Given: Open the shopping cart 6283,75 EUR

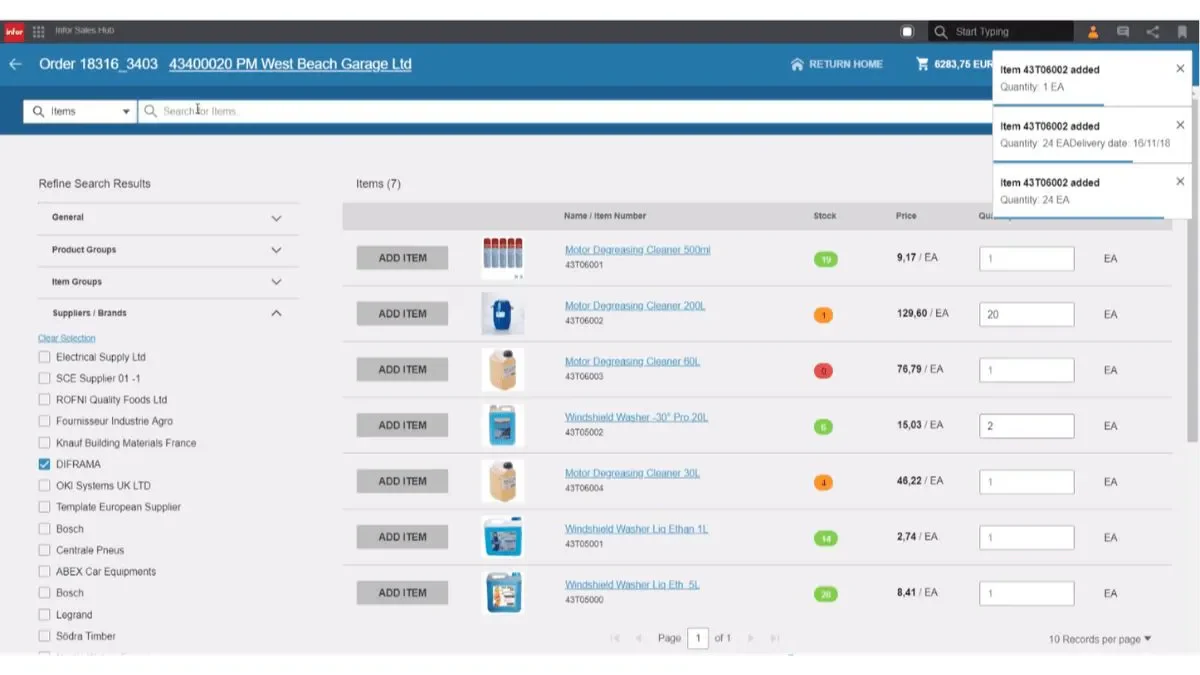Looking at the screenshot, I should 955,64.
